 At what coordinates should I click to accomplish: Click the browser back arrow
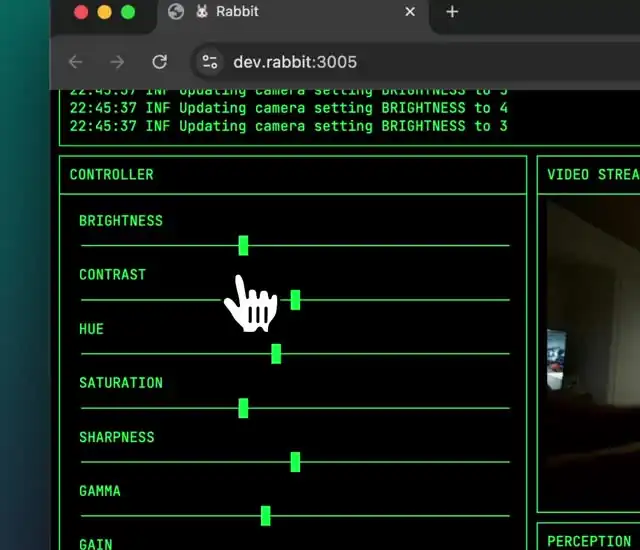[75, 62]
